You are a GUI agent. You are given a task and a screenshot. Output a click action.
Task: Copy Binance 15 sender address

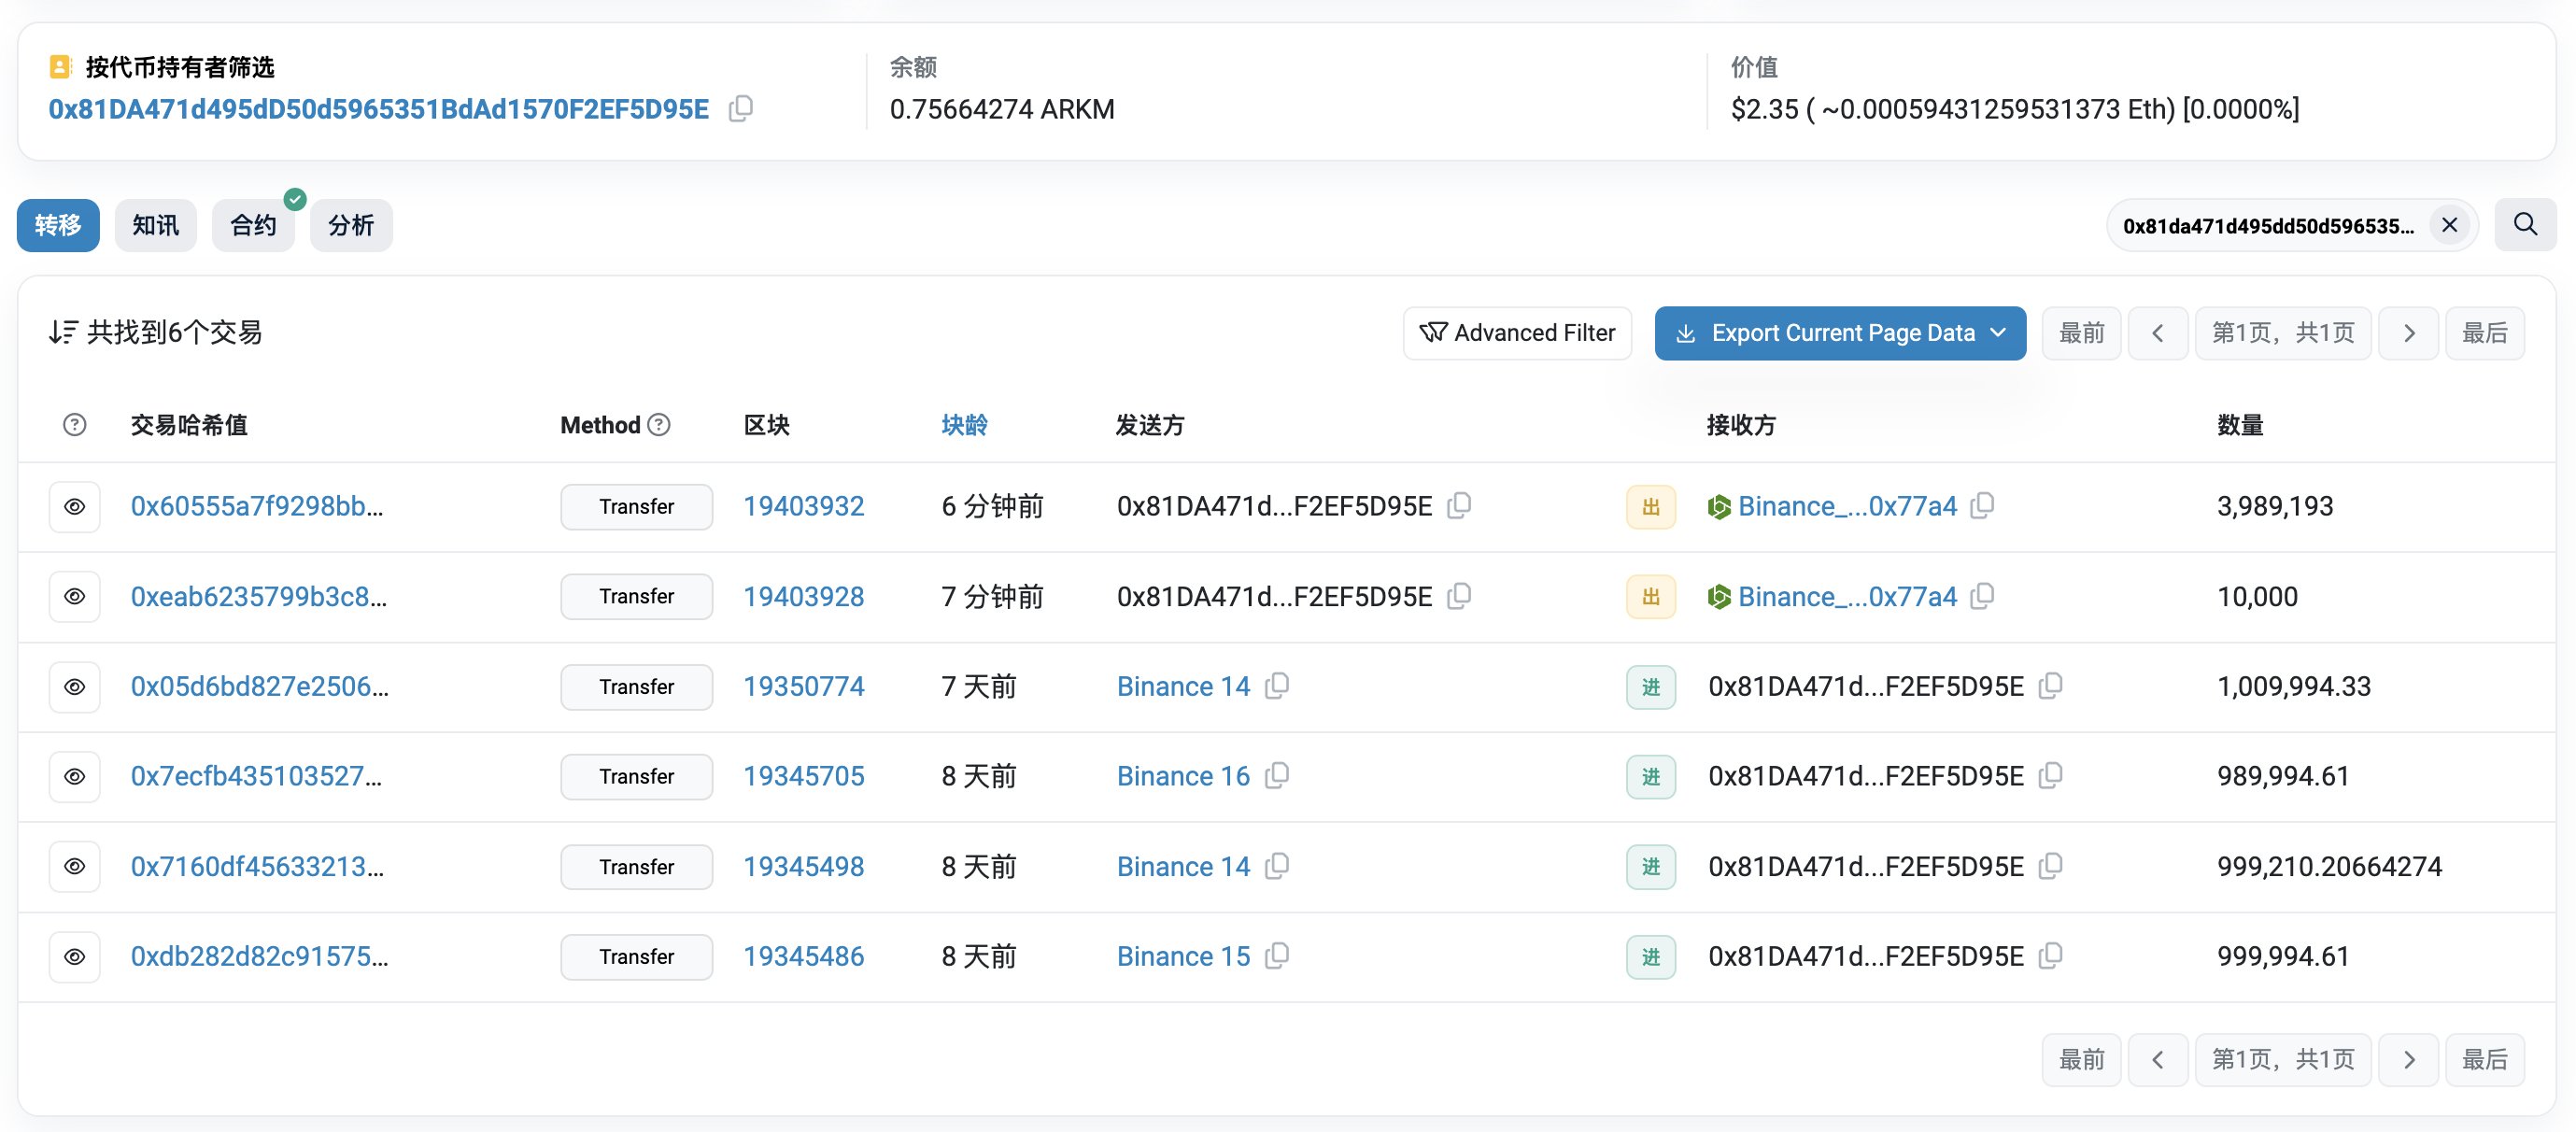1277,956
